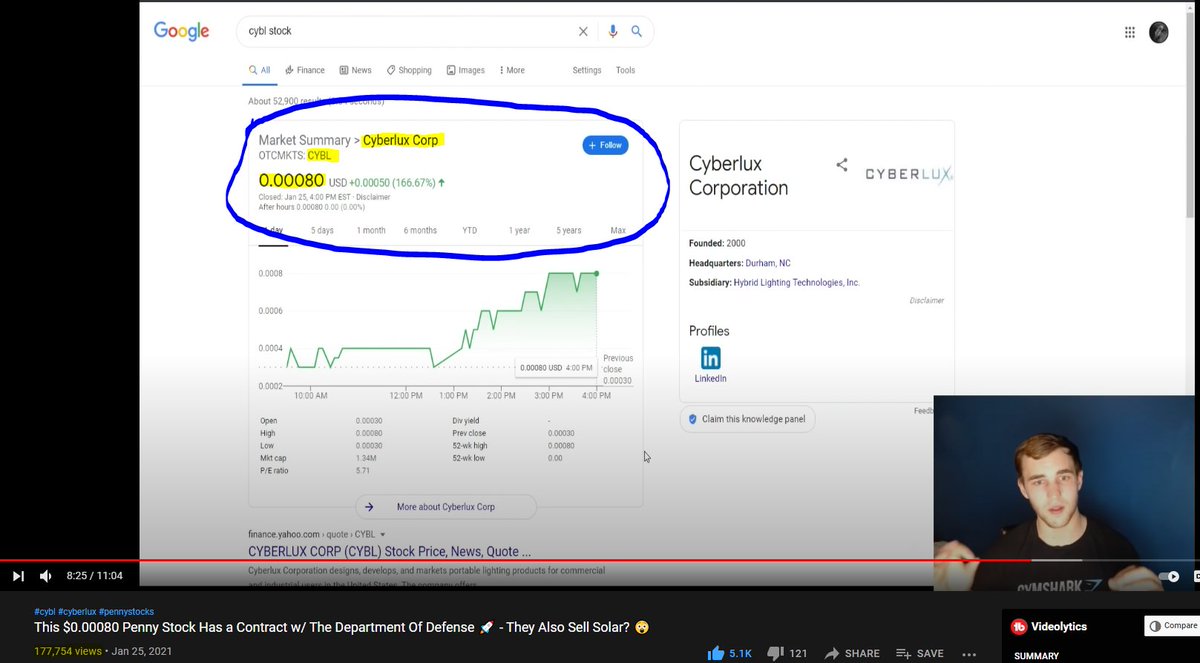
Task: Select the YTD chart range
Action: pyautogui.click(x=469, y=230)
